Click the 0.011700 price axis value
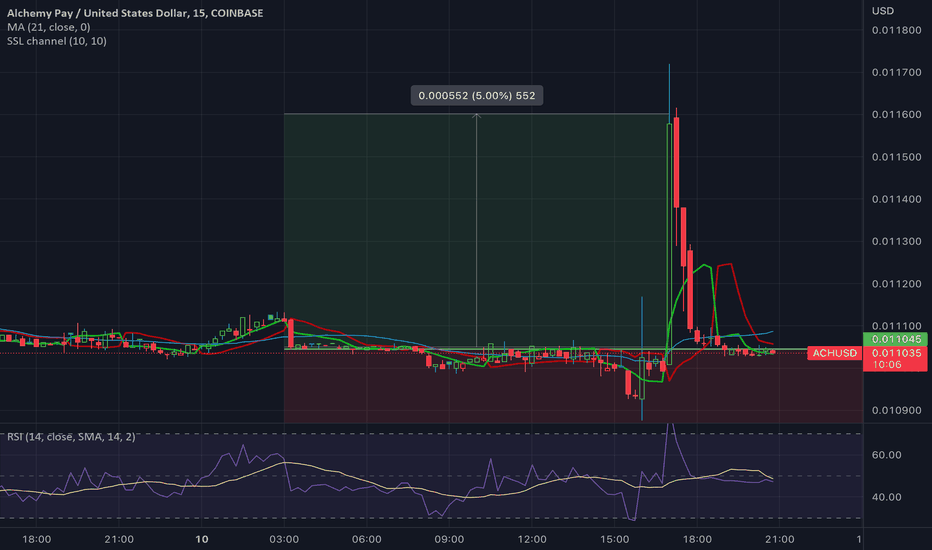Image resolution: width=932 pixels, height=550 pixels. (x=896, y=73)
